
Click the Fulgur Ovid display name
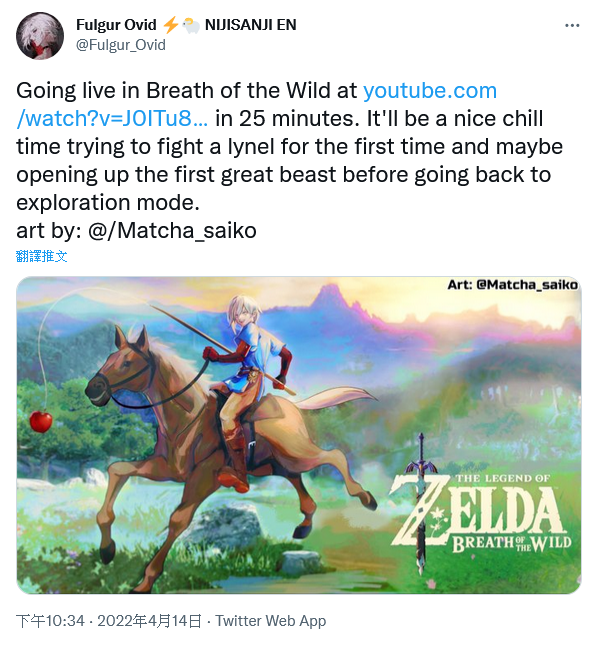coord(116,25)
